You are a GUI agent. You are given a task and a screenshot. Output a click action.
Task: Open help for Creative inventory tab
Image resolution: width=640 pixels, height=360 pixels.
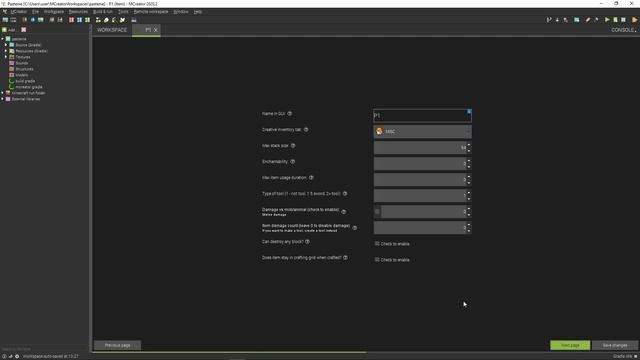[306, 129]
